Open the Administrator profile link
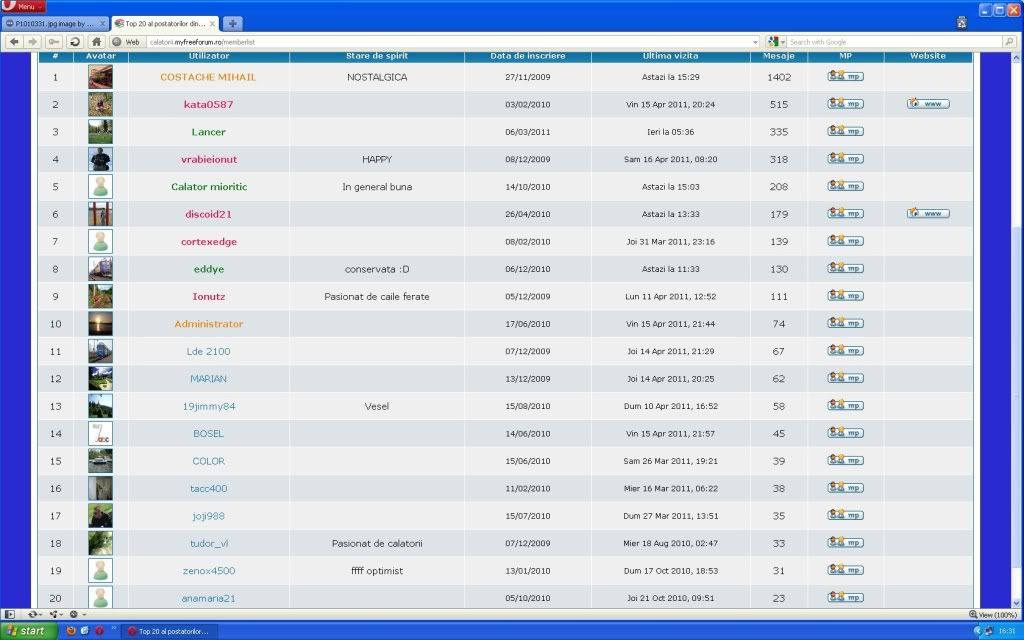This screenshot has width=1024, height=640. [x=208, y=324]
